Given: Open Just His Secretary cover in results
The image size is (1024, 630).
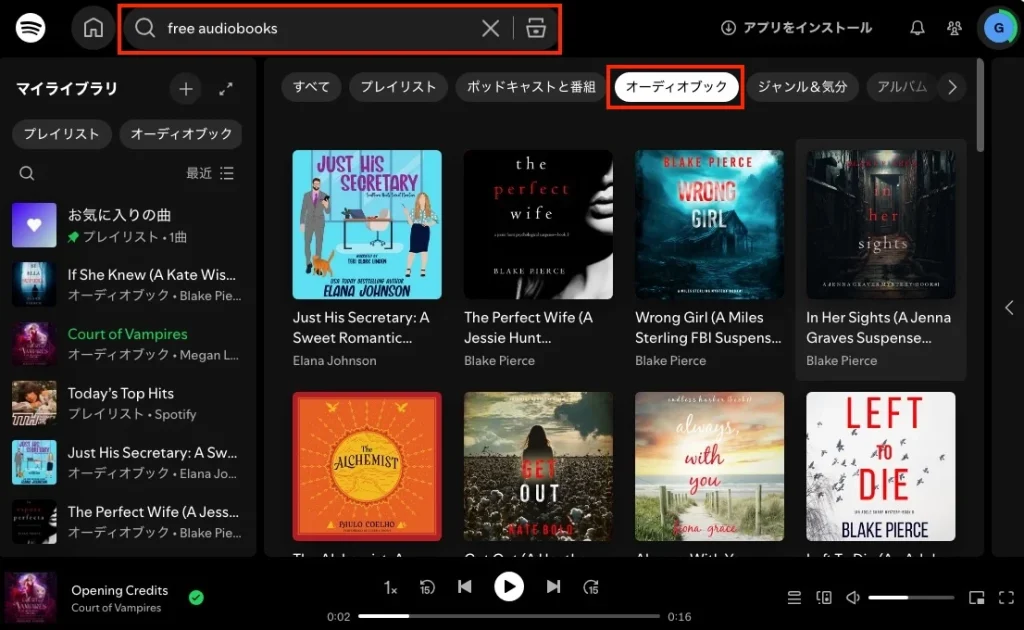Looking at the screenshot, I should coord(367,225).
